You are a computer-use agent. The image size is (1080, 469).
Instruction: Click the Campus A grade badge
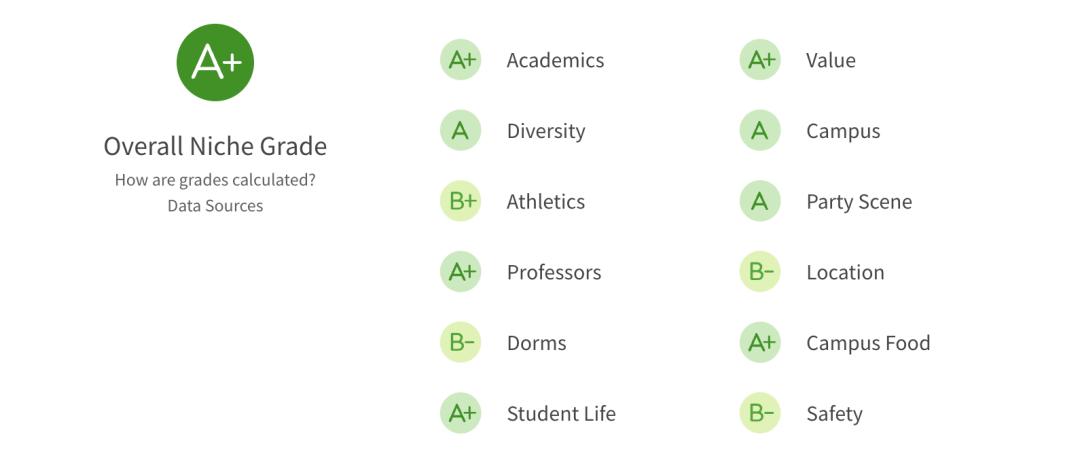point(760,131)
